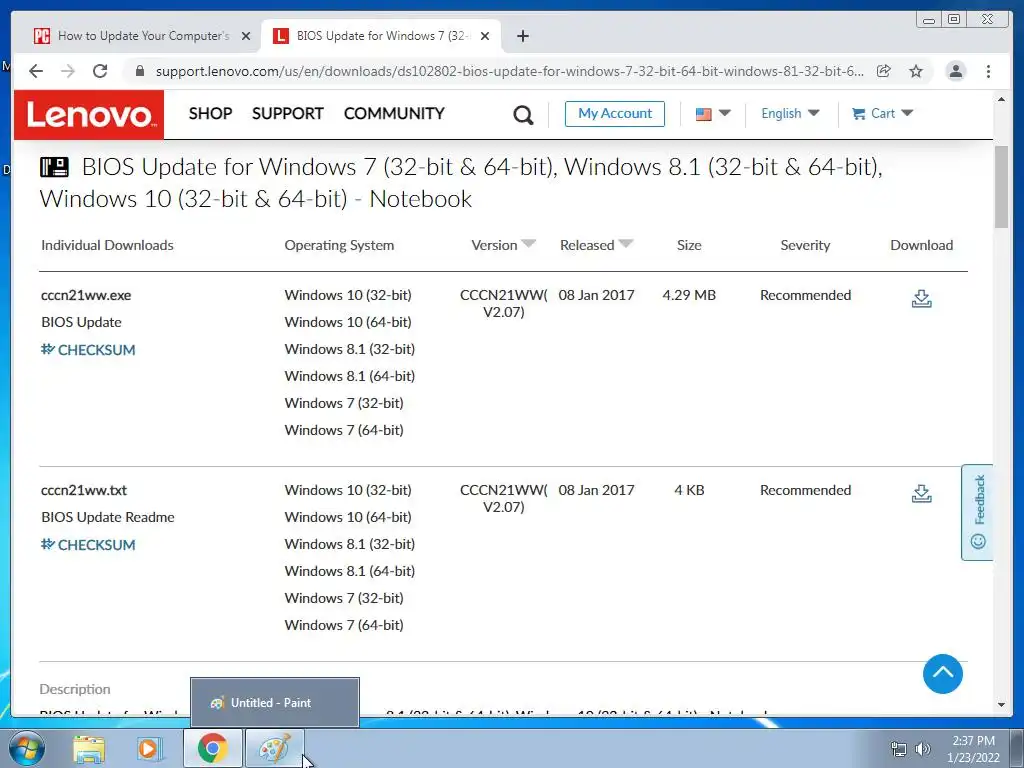This screenshot has height=768, width=1024.
Task: Expand the US flag country dropdown
Action: click(x=712, y=114)
